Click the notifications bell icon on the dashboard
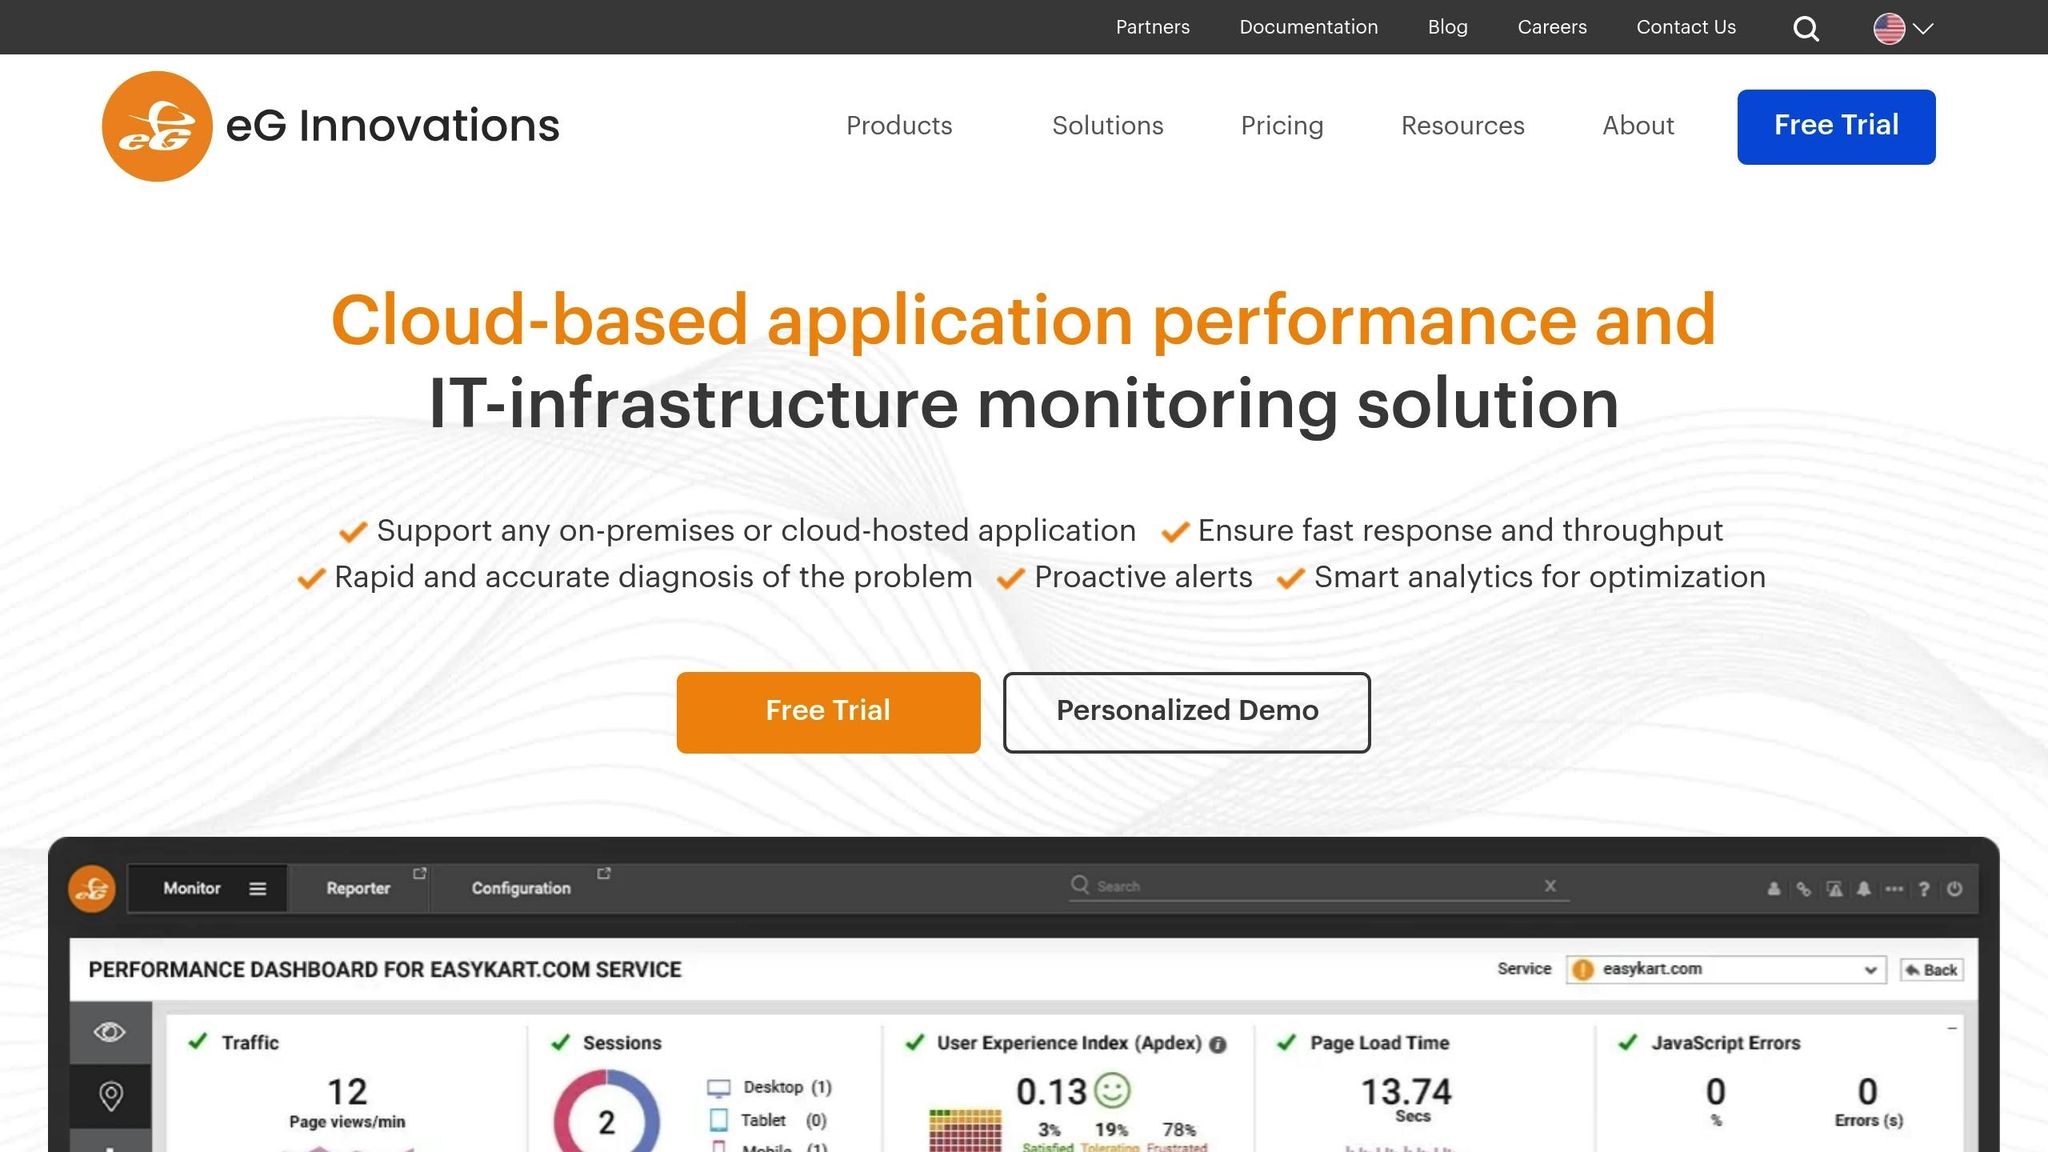 pos(1863,888)
